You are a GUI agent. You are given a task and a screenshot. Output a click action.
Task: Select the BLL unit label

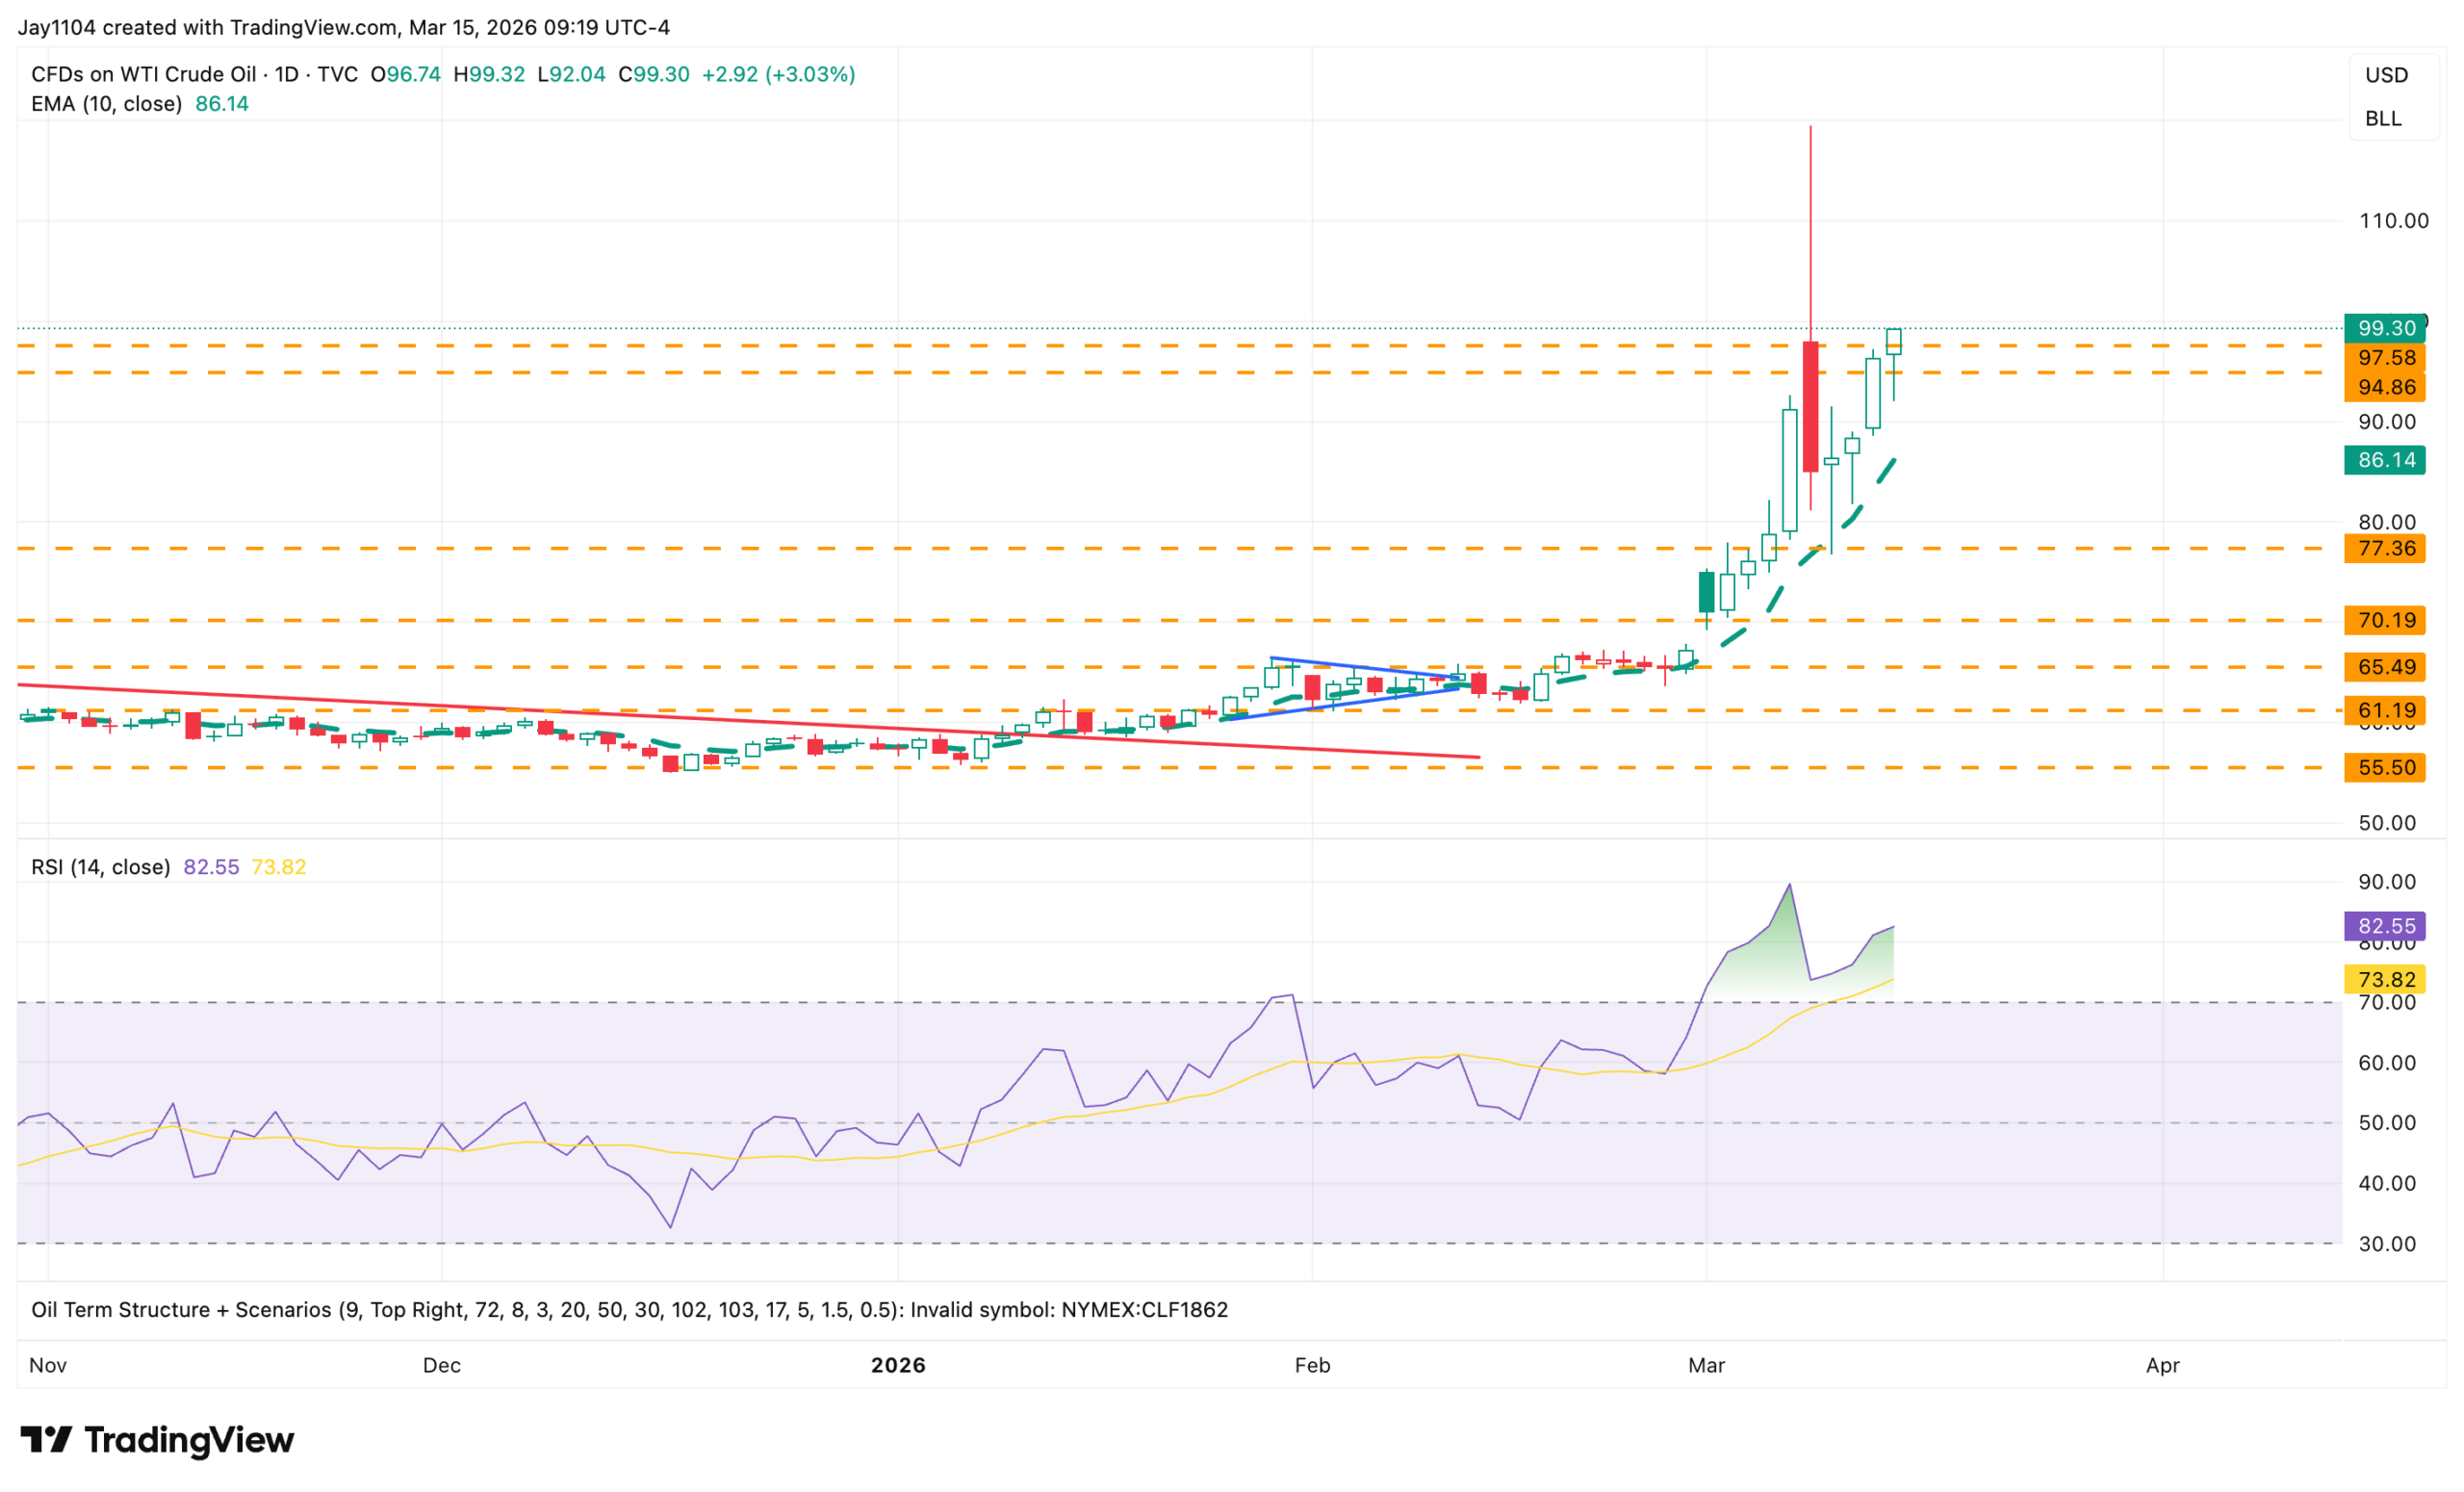point(2383,118)
